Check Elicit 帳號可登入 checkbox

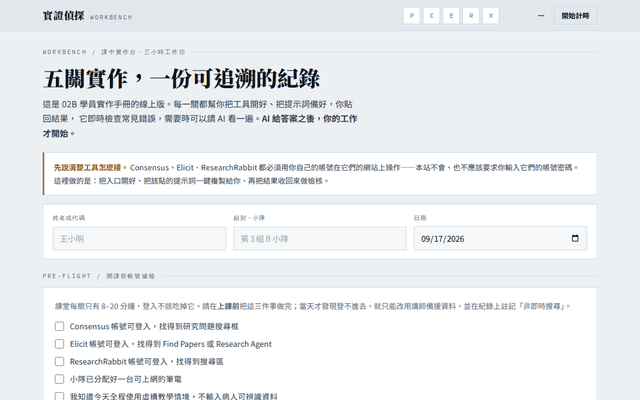[60, 344]
